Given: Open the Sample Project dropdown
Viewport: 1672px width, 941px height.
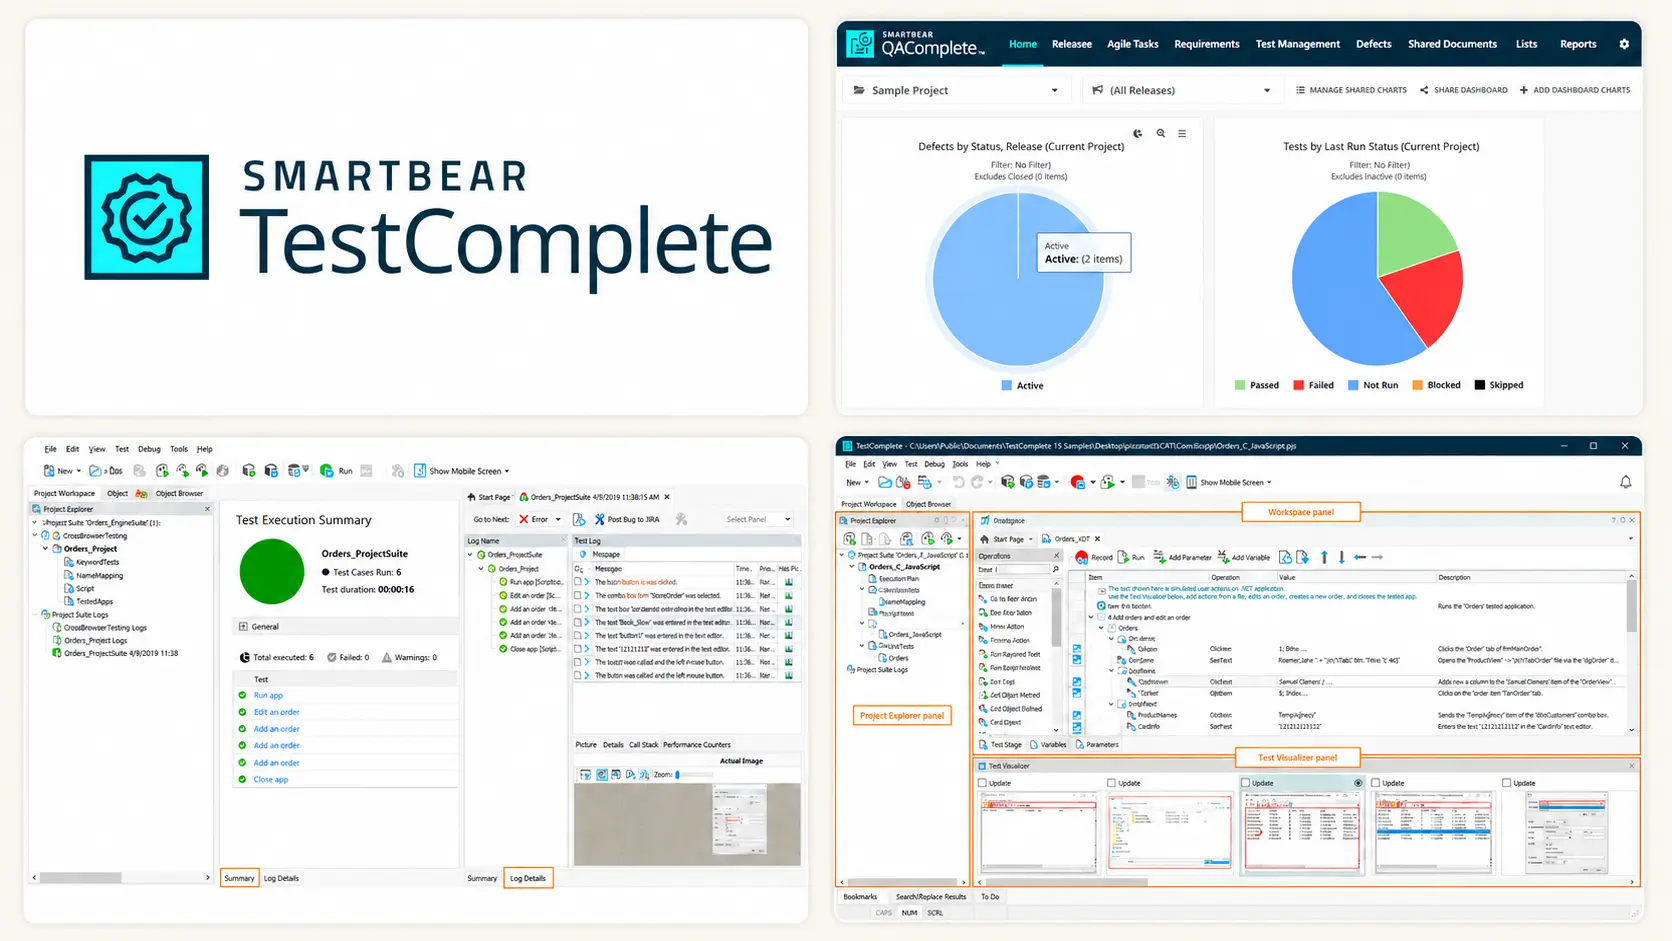Looking at the screenshot, I should (957, 90).
